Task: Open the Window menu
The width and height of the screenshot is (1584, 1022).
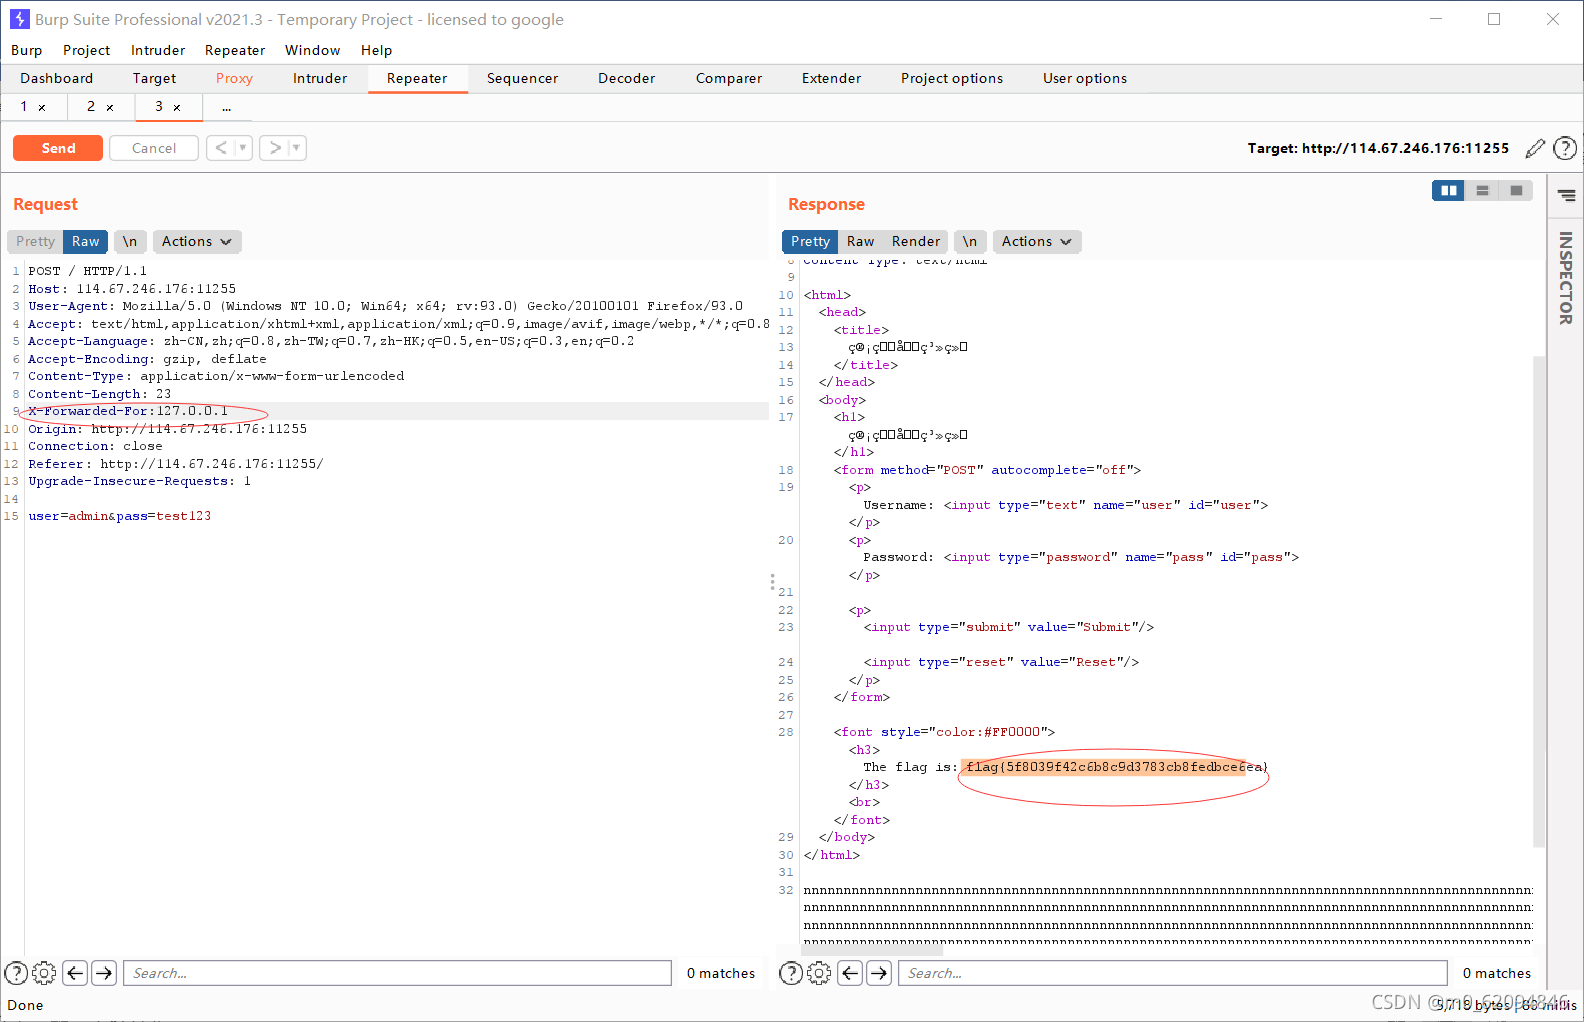Action: 312,50
